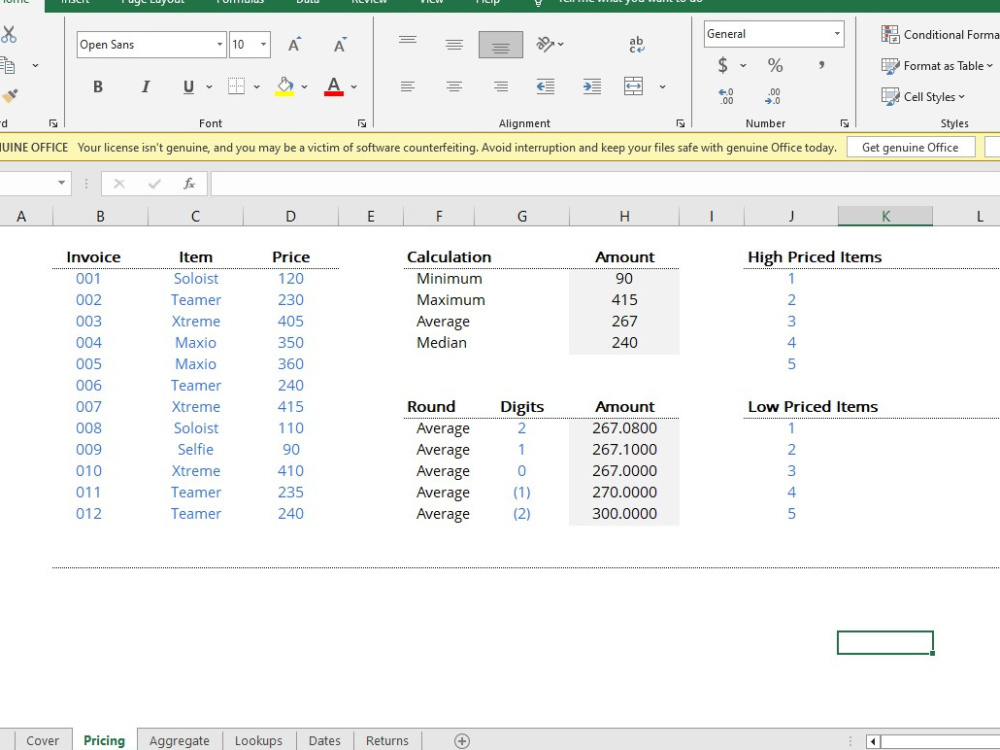1000x750 pixels.
Task: Apply Percent Style format
Action: pos(775,65)
